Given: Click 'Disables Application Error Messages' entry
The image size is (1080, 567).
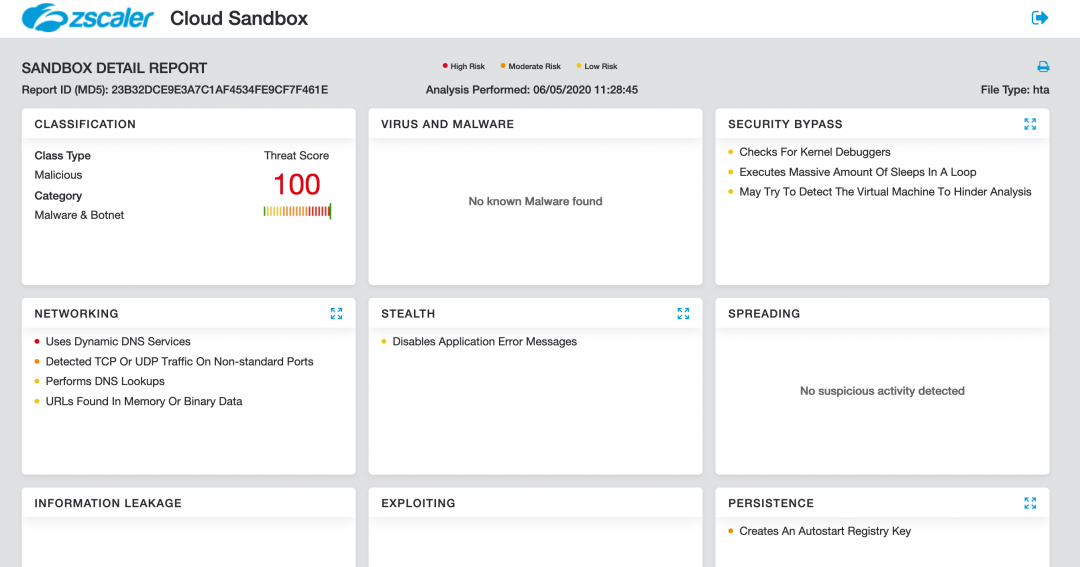Looking at the screenshot, I should (x=484, y=342).
